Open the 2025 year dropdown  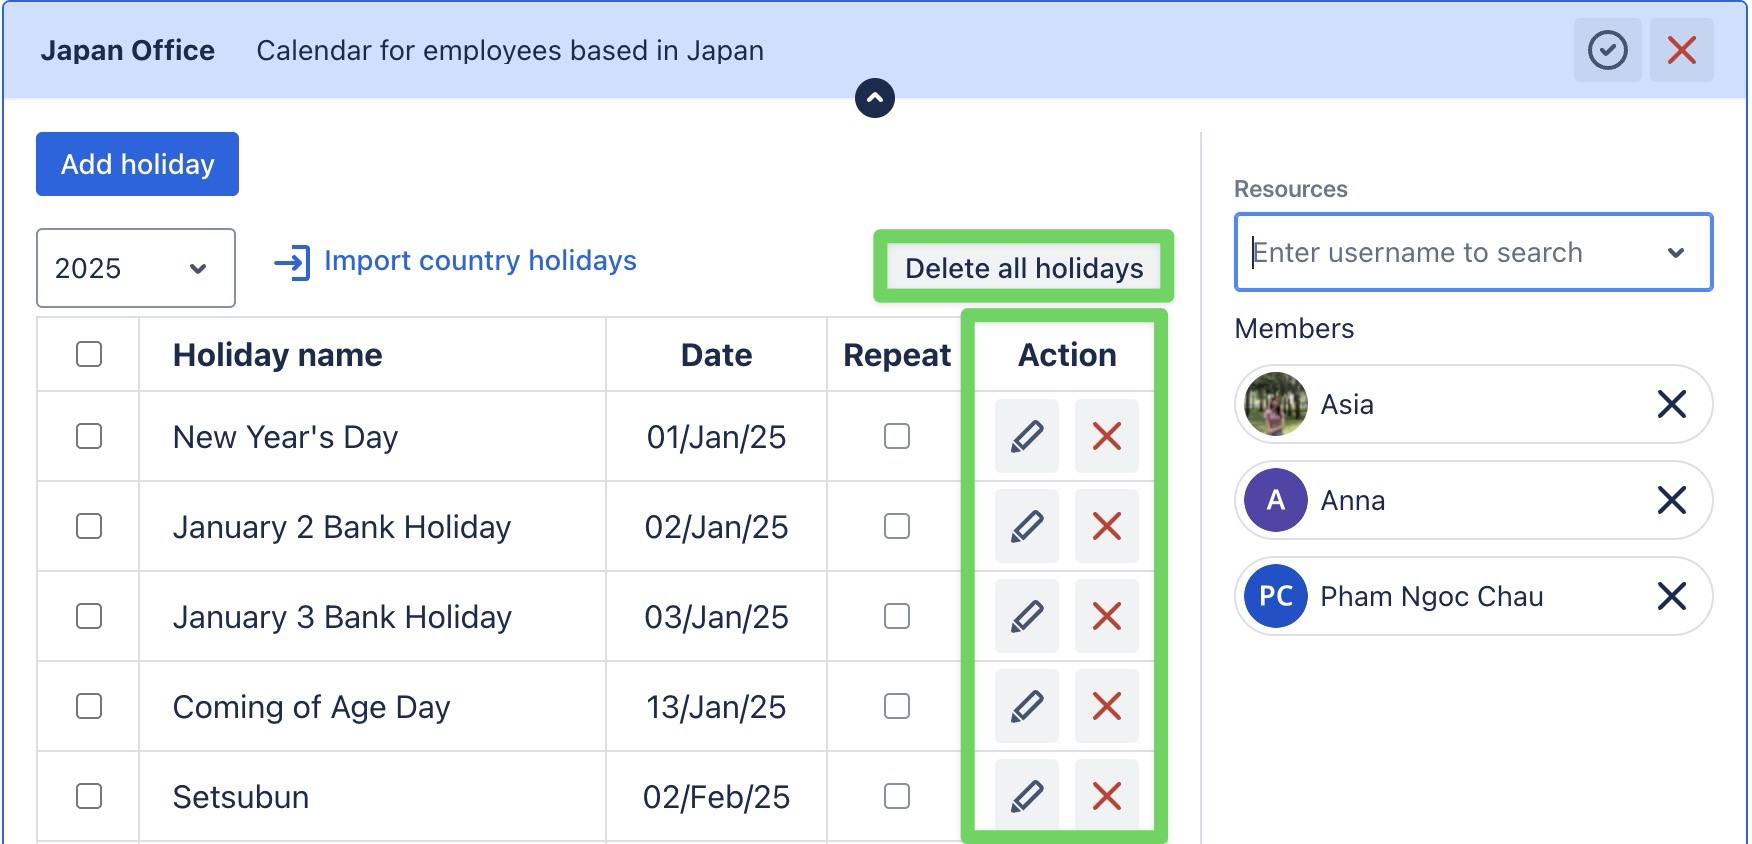coord(135,268)
